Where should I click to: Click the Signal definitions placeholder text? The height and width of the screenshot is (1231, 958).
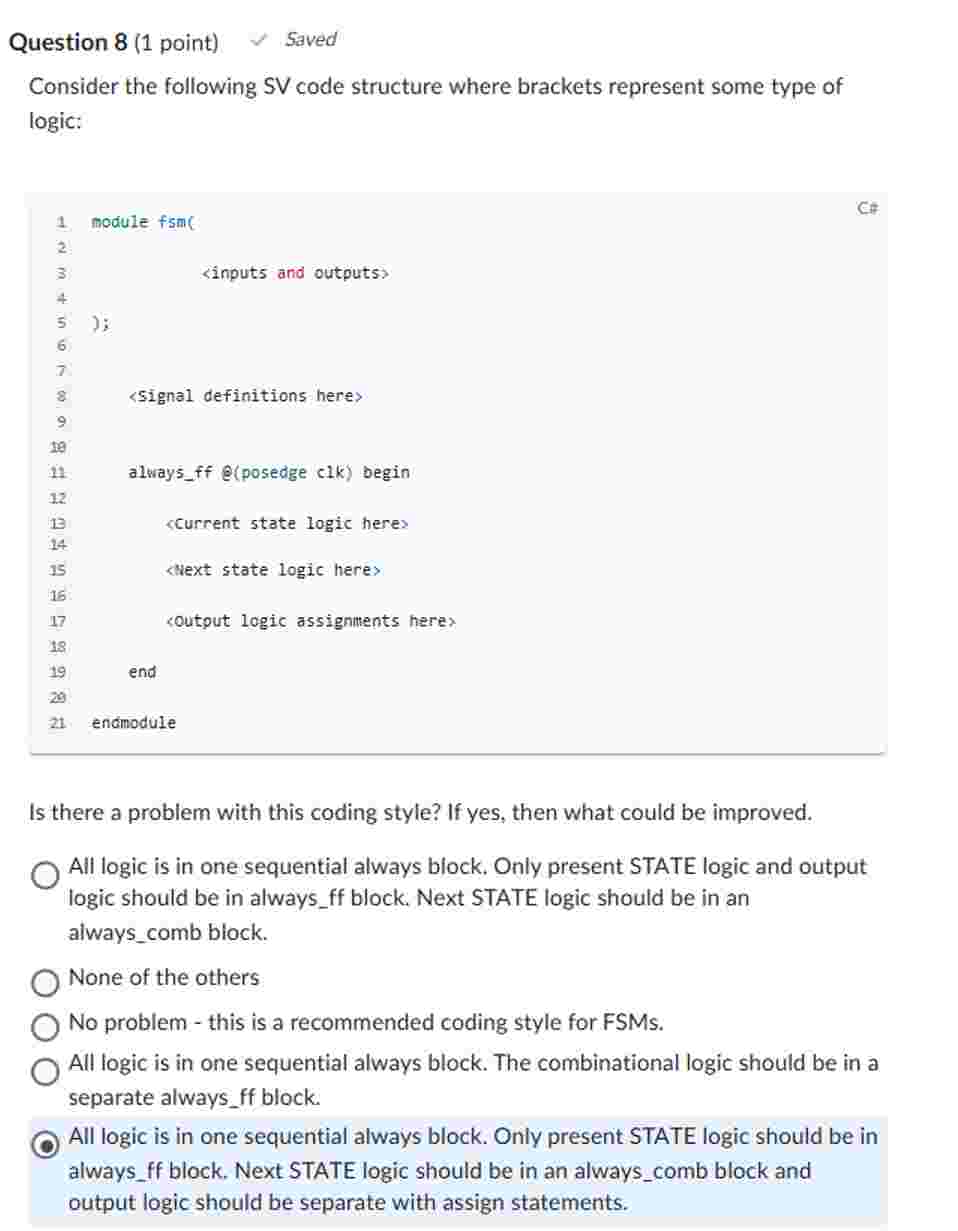244,396
